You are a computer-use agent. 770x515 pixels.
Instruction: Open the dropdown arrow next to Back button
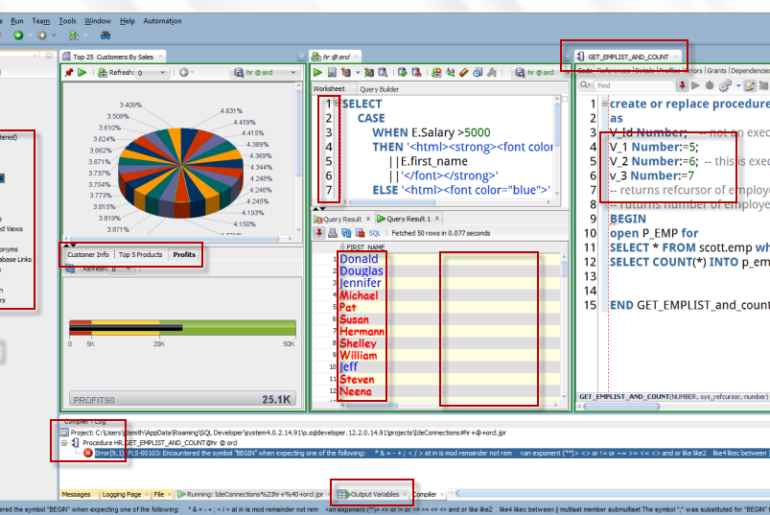pos(30,35)
